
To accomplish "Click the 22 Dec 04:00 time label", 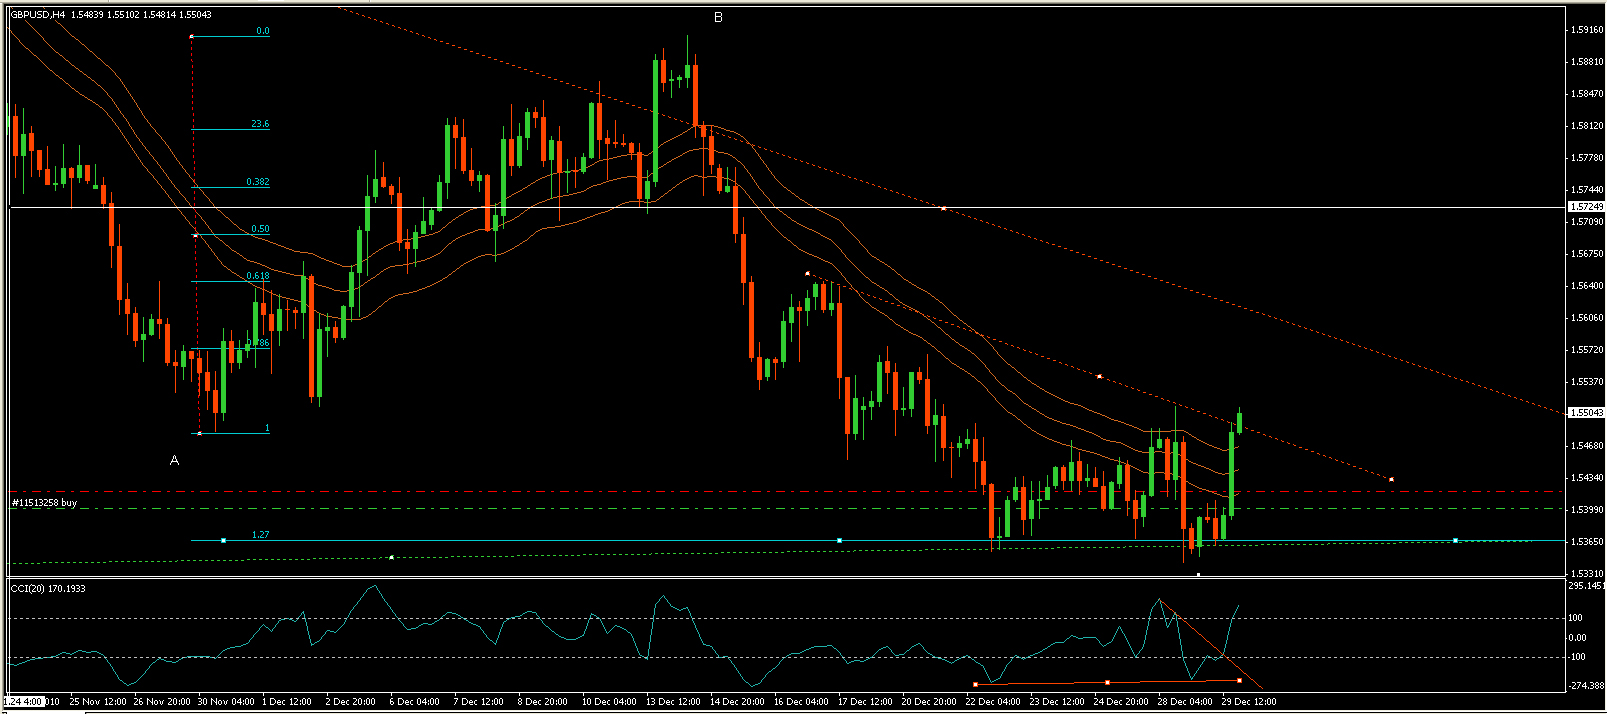I will pos(992,702).
